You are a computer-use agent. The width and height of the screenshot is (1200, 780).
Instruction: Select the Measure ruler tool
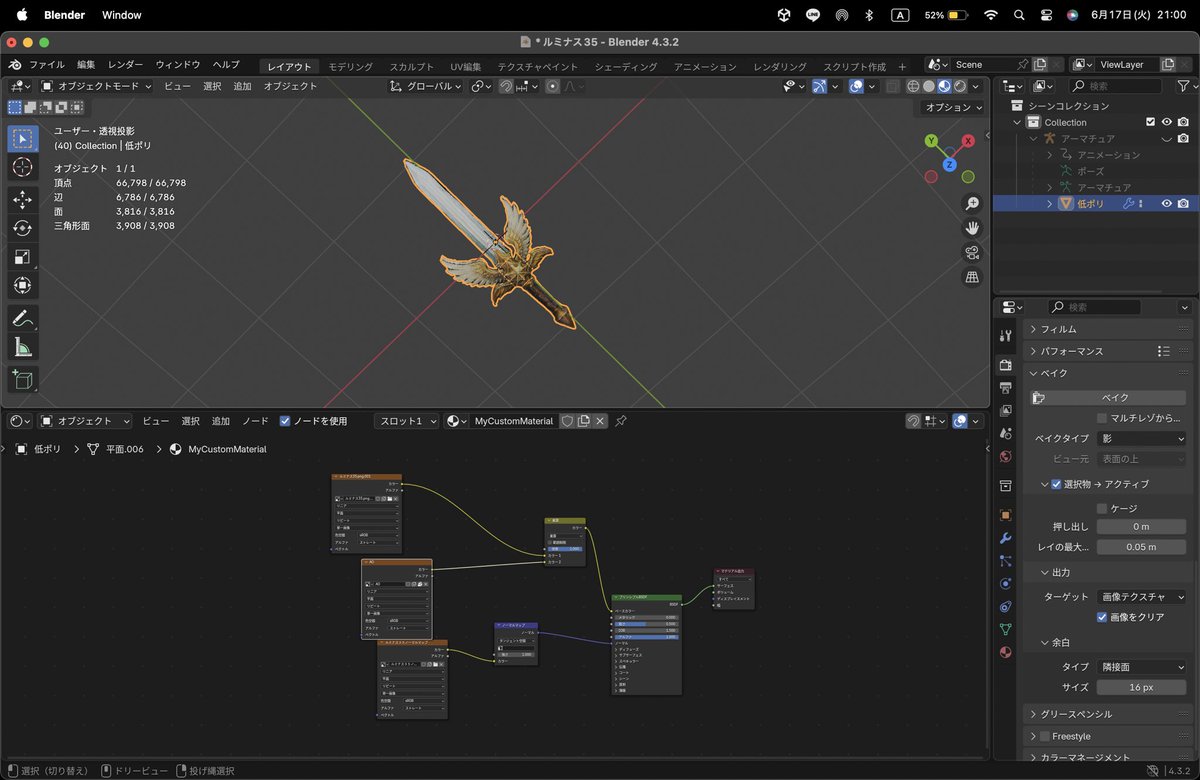pyautogui.click(x=22, y=348)
